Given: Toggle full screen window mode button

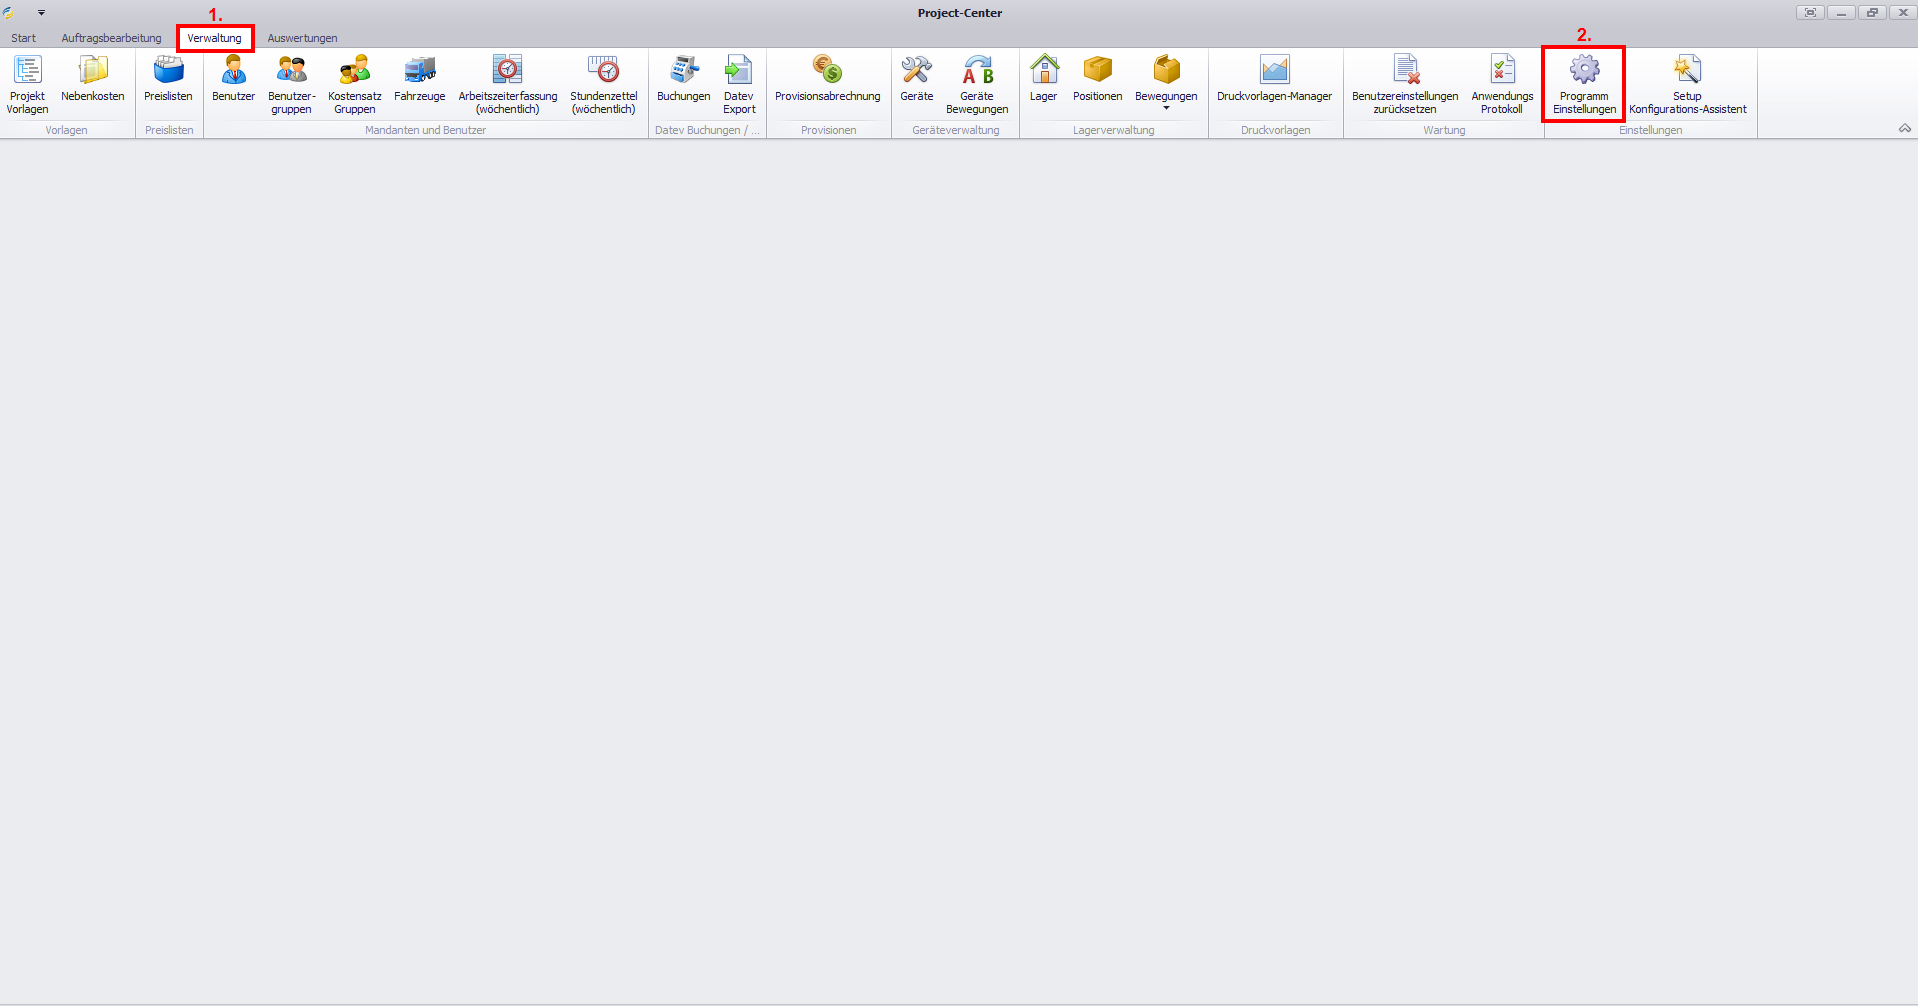Looking at the screenshot, I should coord(1810,12).
